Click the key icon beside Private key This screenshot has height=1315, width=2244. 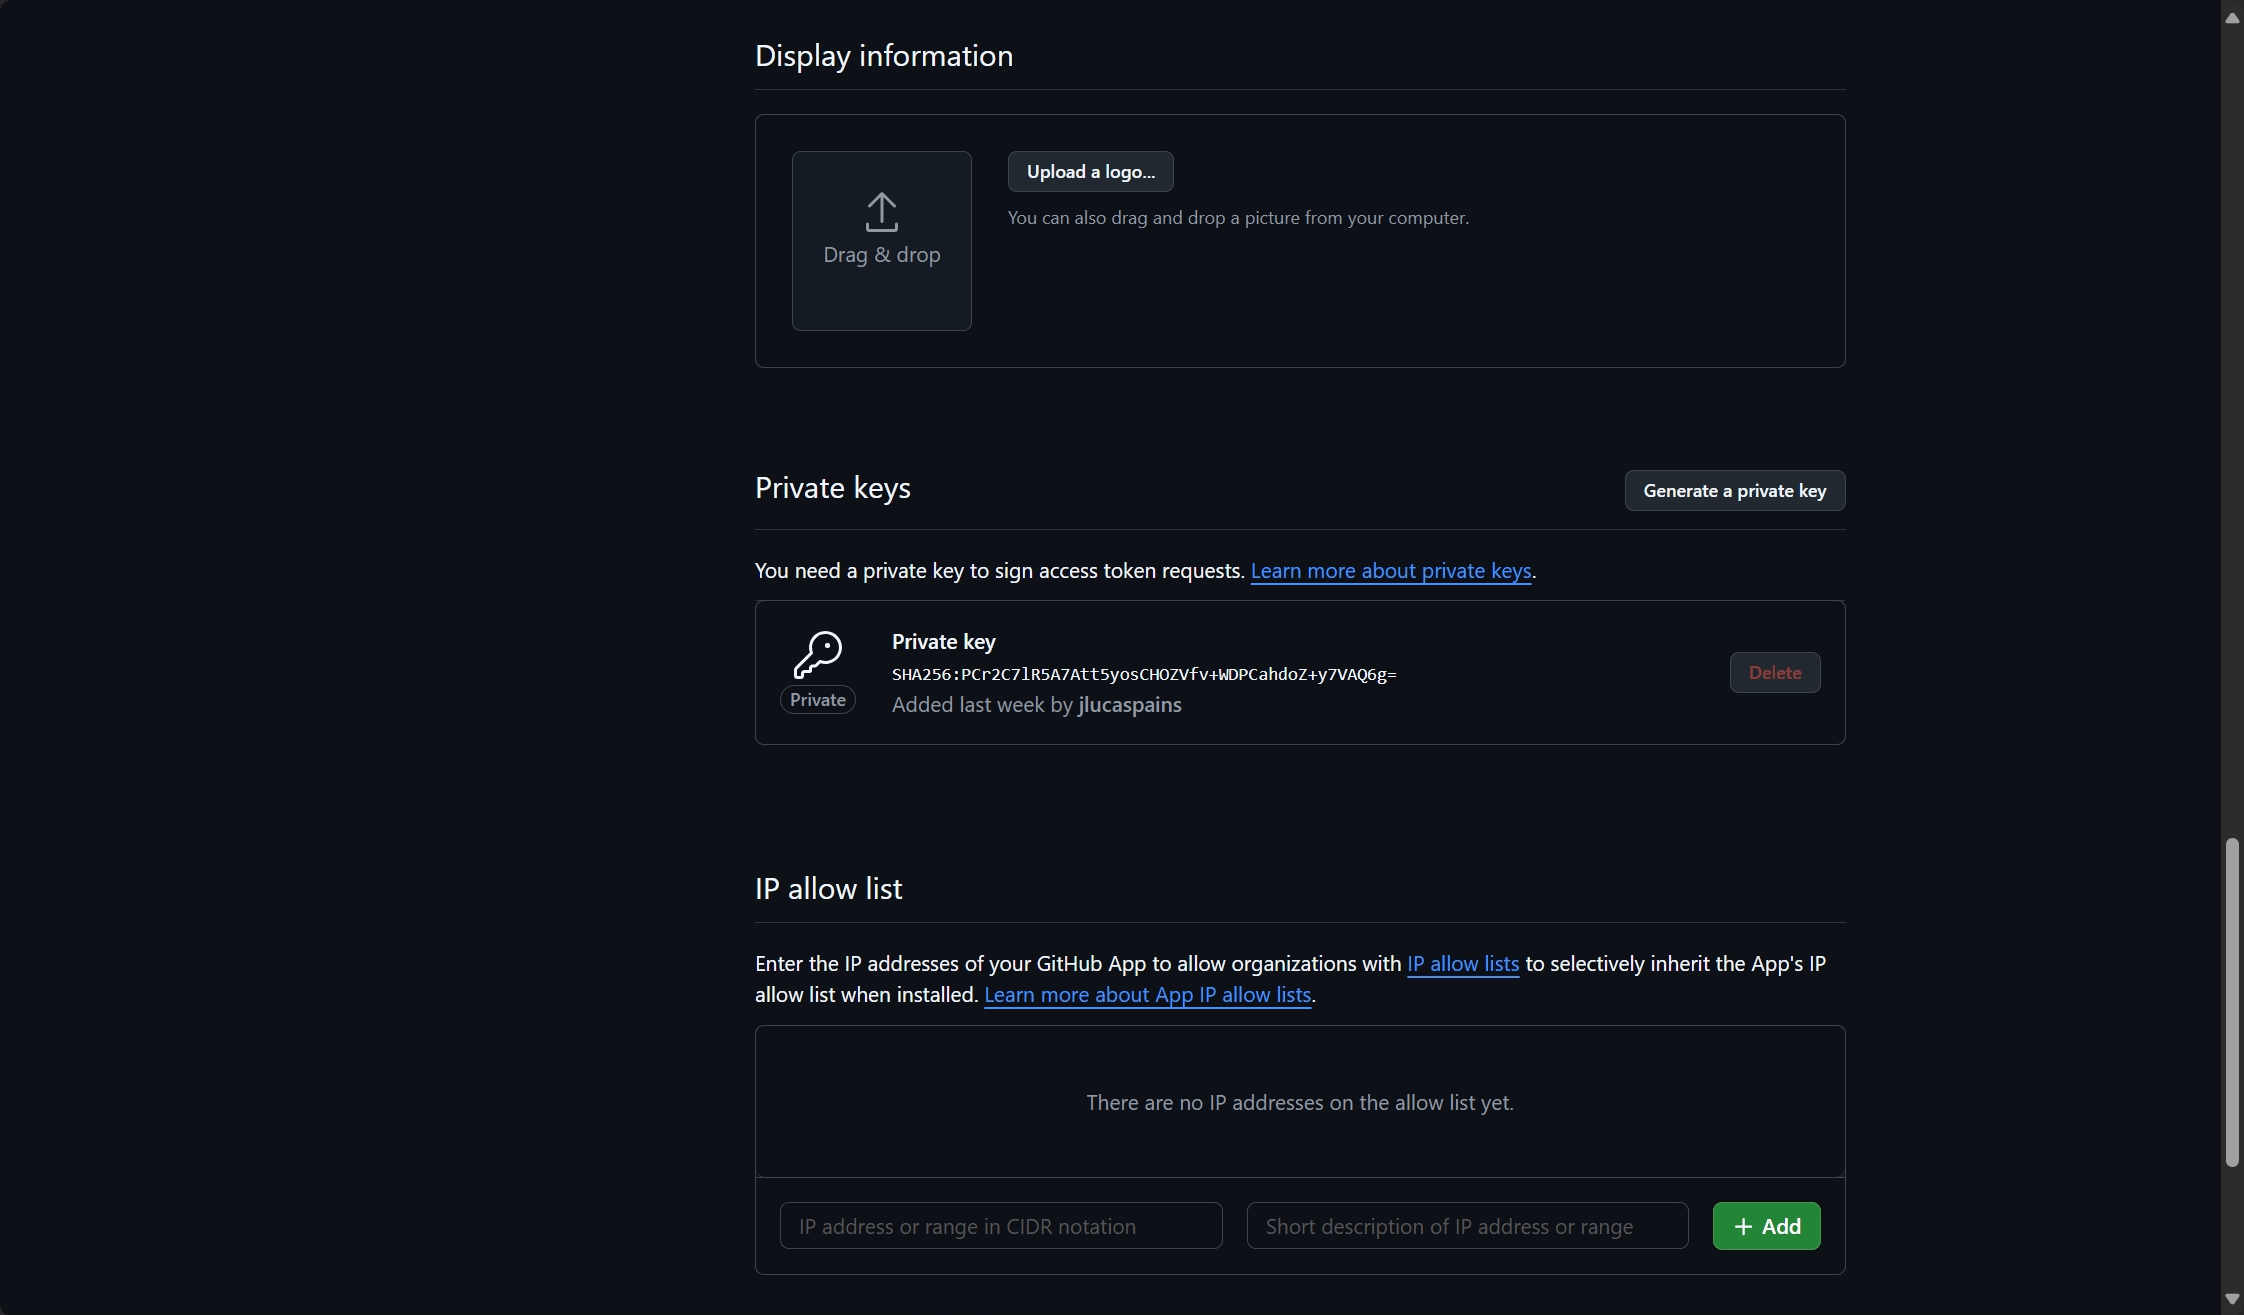pyautogui.click(x=818, y=655)
